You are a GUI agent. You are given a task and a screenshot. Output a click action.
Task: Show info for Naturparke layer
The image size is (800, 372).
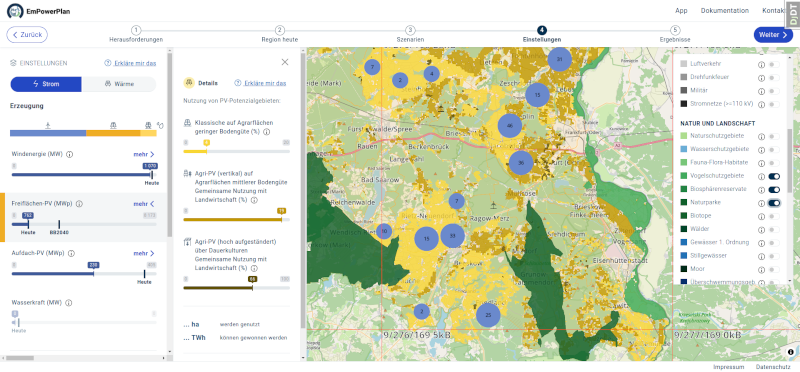point(761,203)
